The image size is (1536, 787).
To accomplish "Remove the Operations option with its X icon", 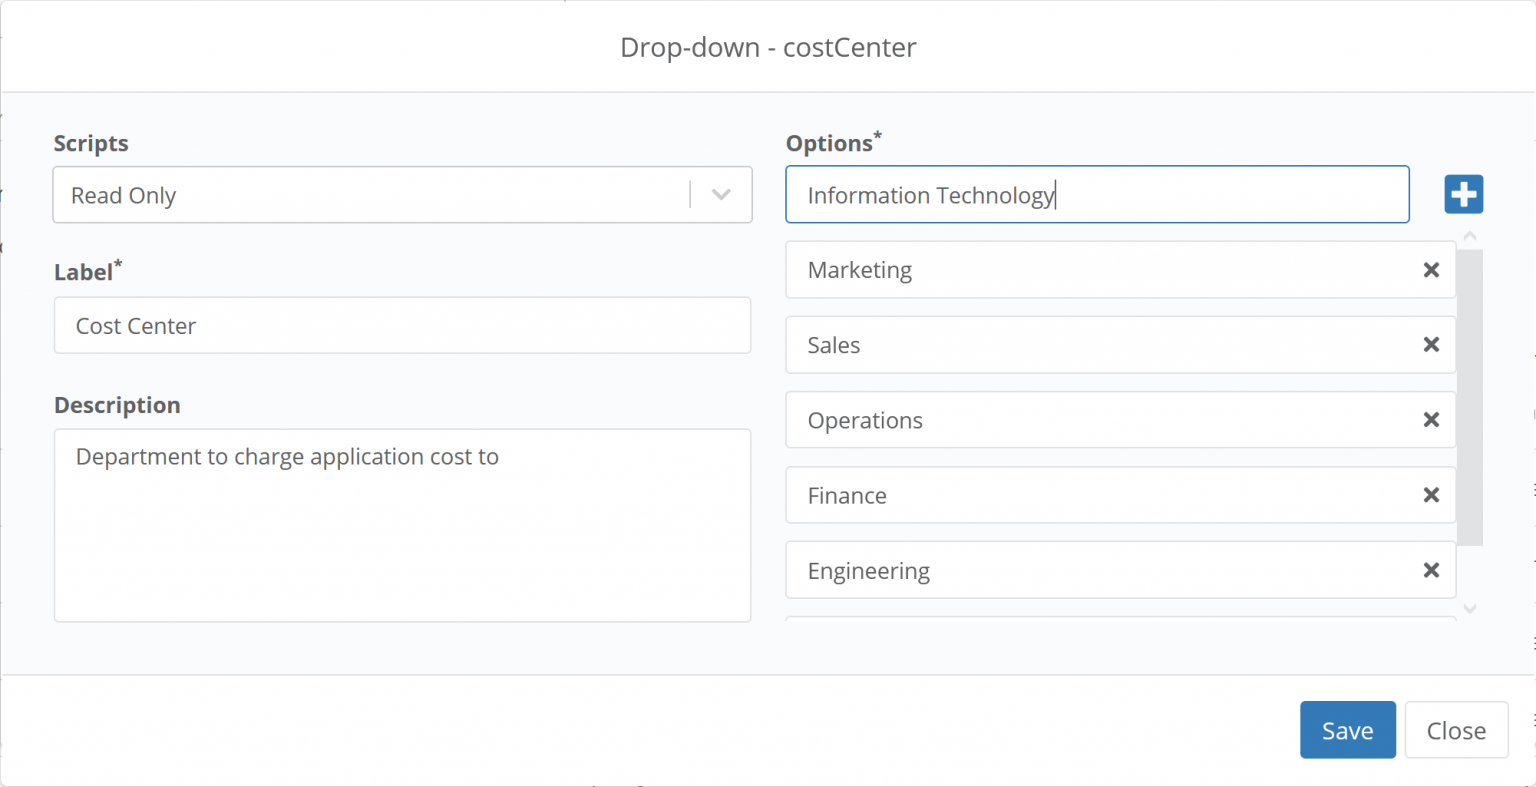I will pos(1431,419).
